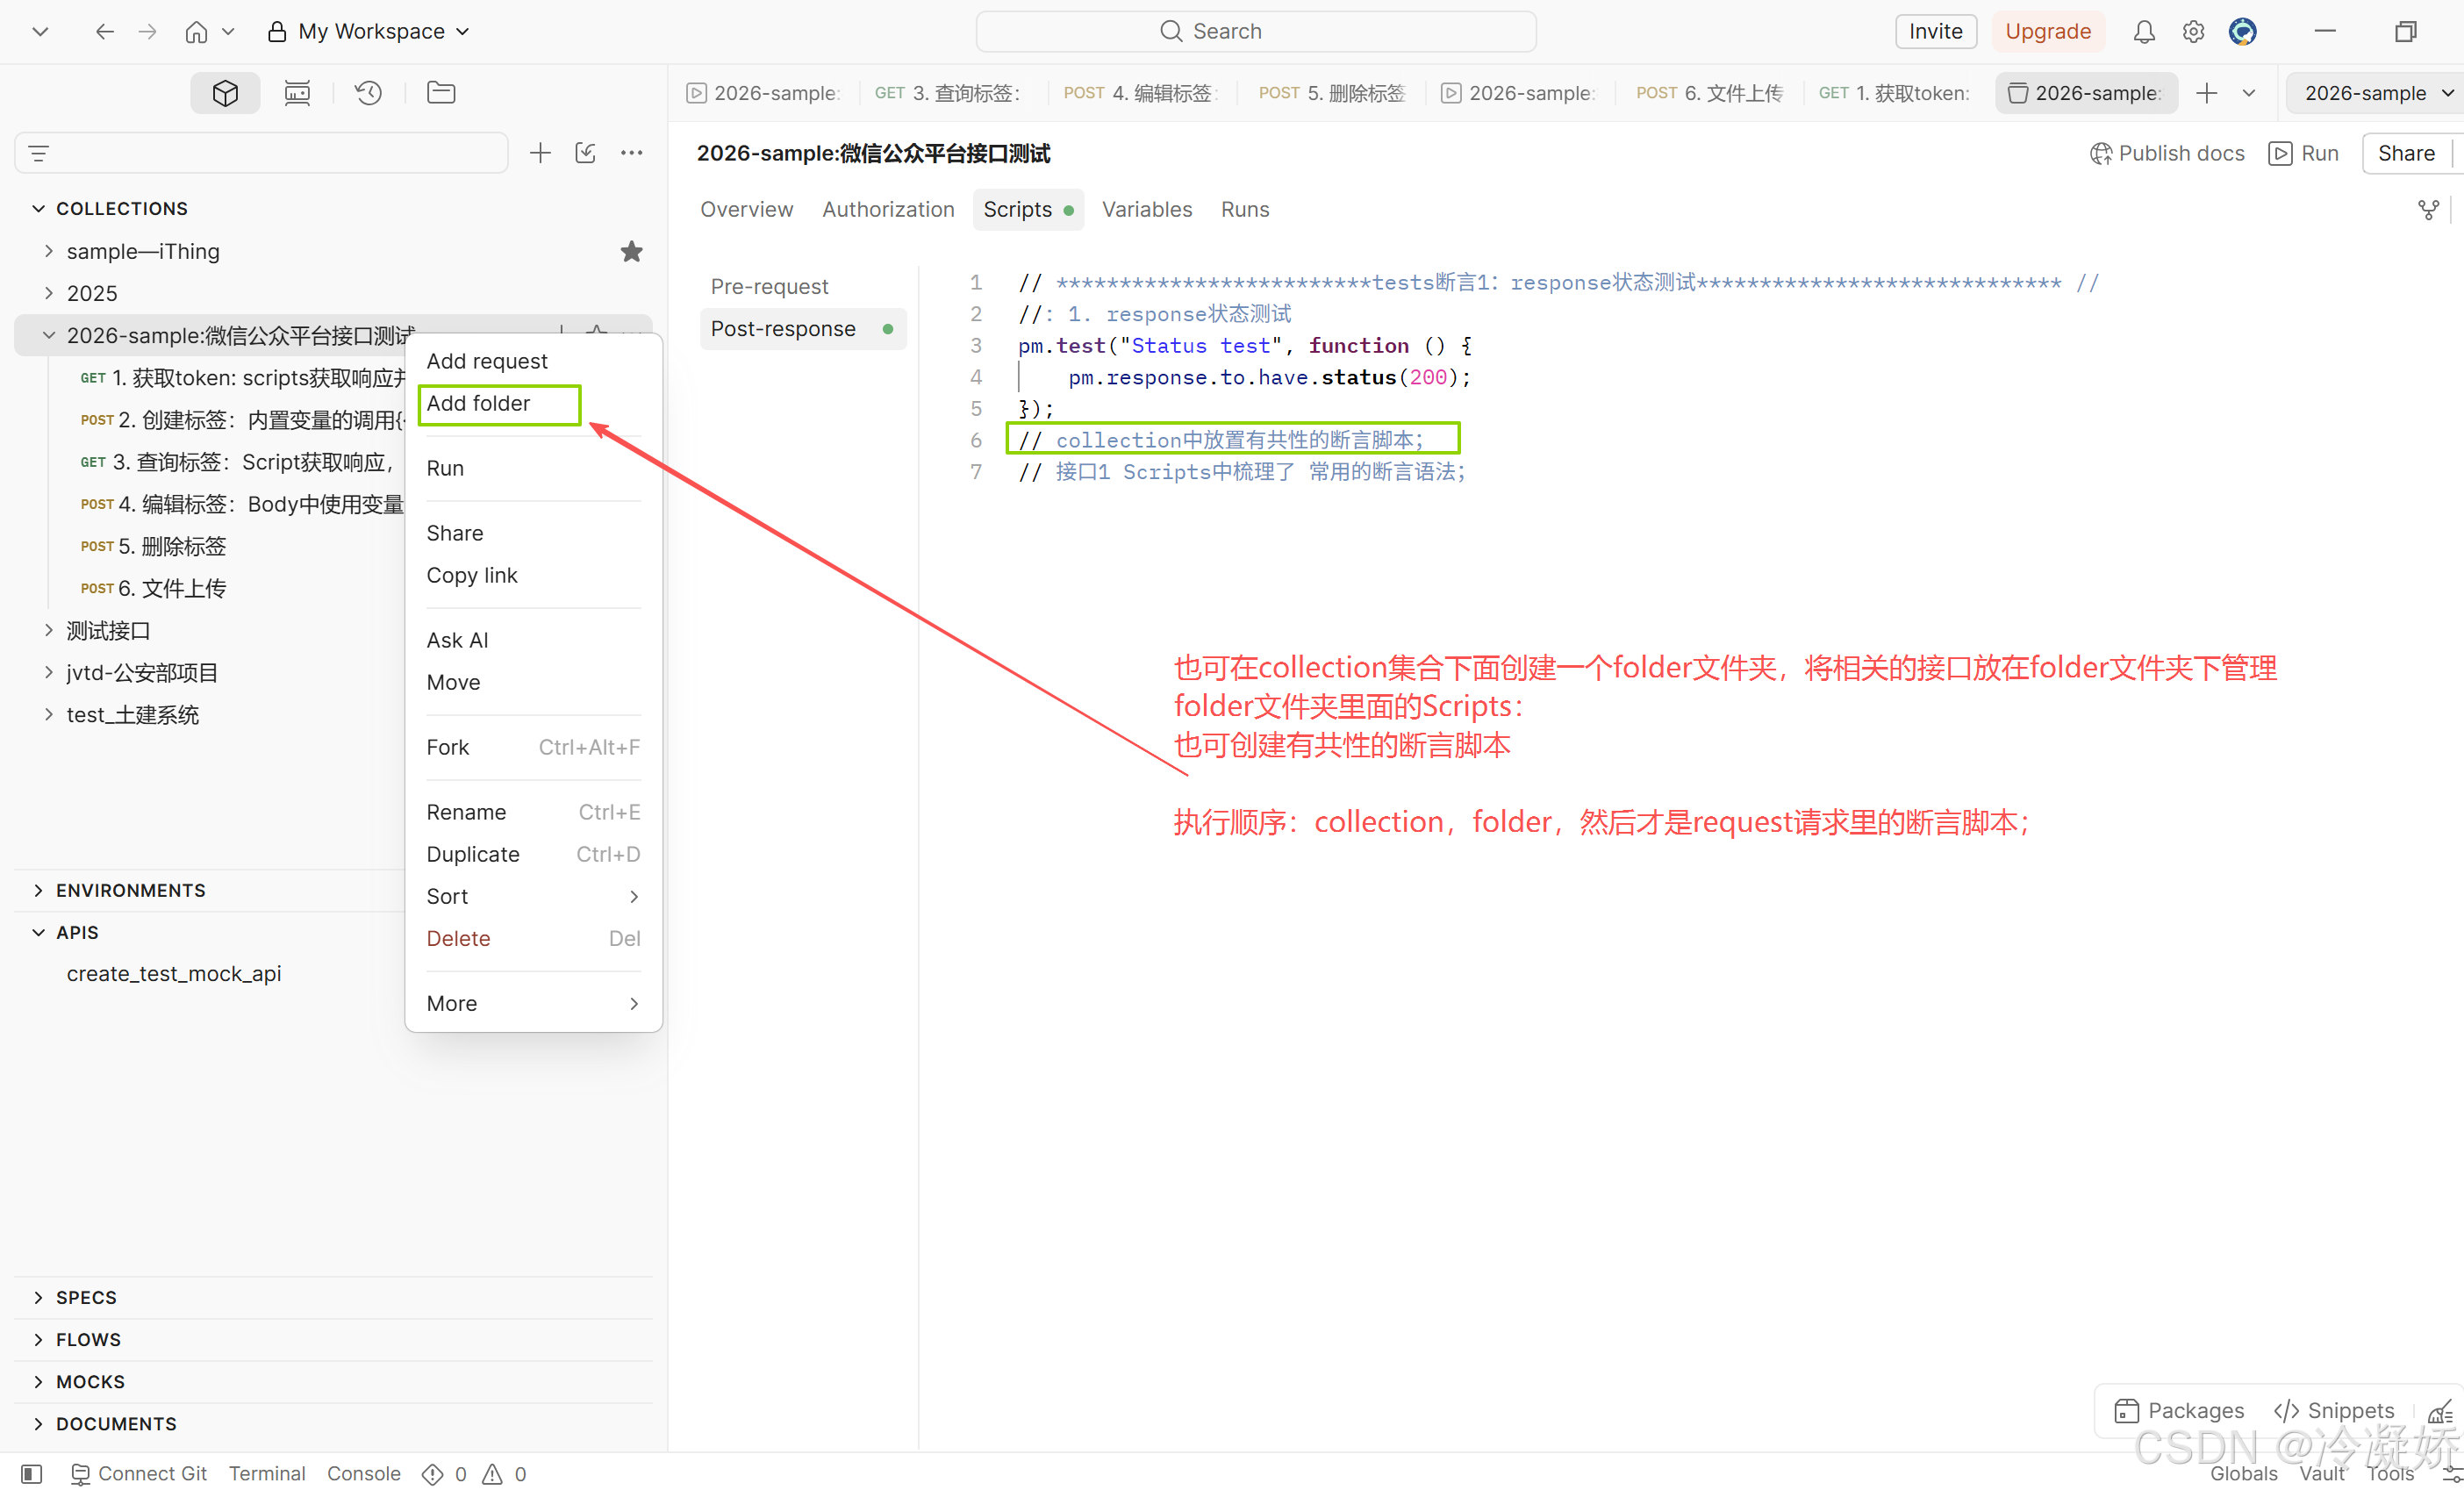Viewport: 2464px width, 1490px height.
Task: Go forward with the right arrow
Action: 147,32
